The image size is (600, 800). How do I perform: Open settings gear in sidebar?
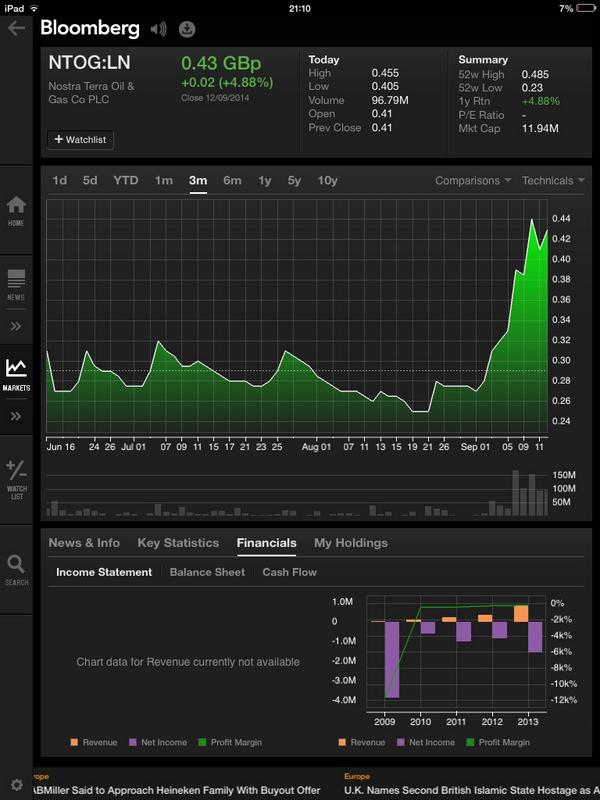[x=16, y=784]
